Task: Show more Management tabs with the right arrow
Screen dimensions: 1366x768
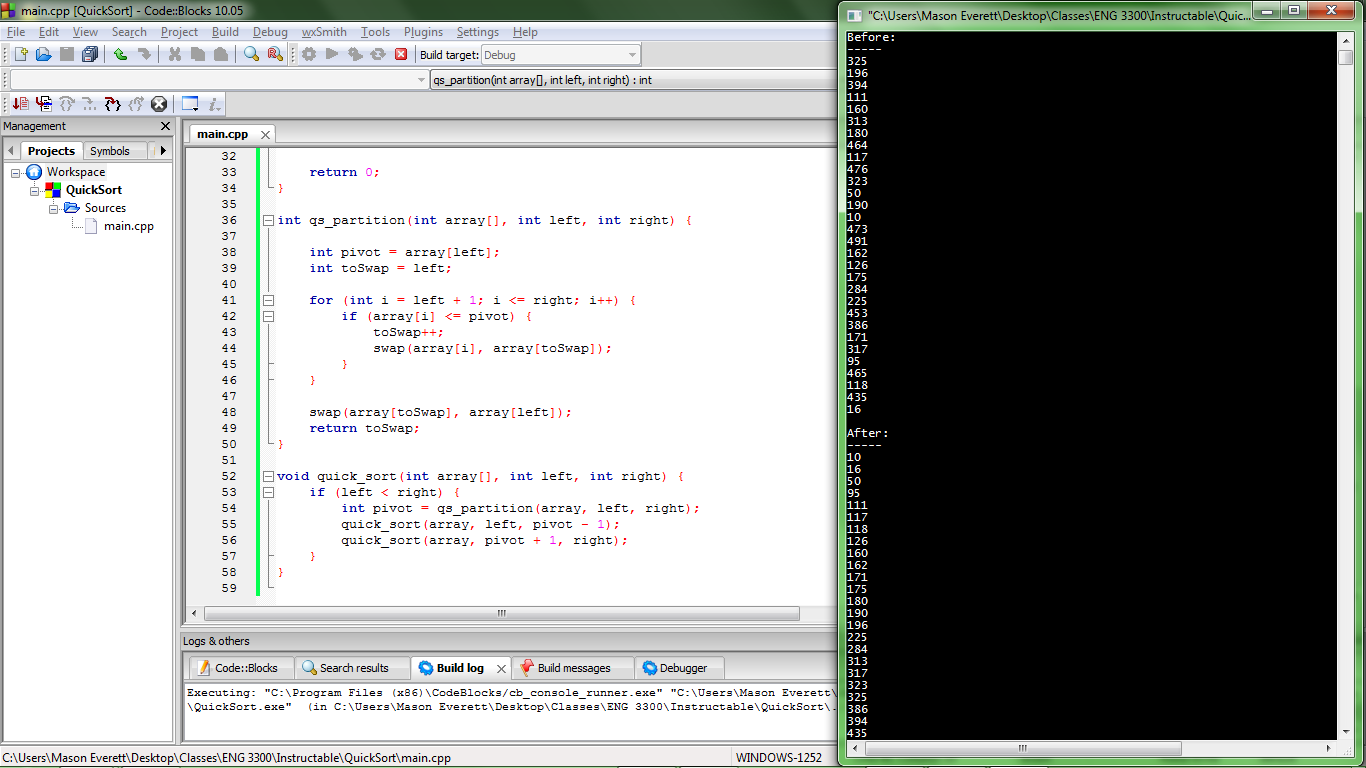Action: (164, 151)
